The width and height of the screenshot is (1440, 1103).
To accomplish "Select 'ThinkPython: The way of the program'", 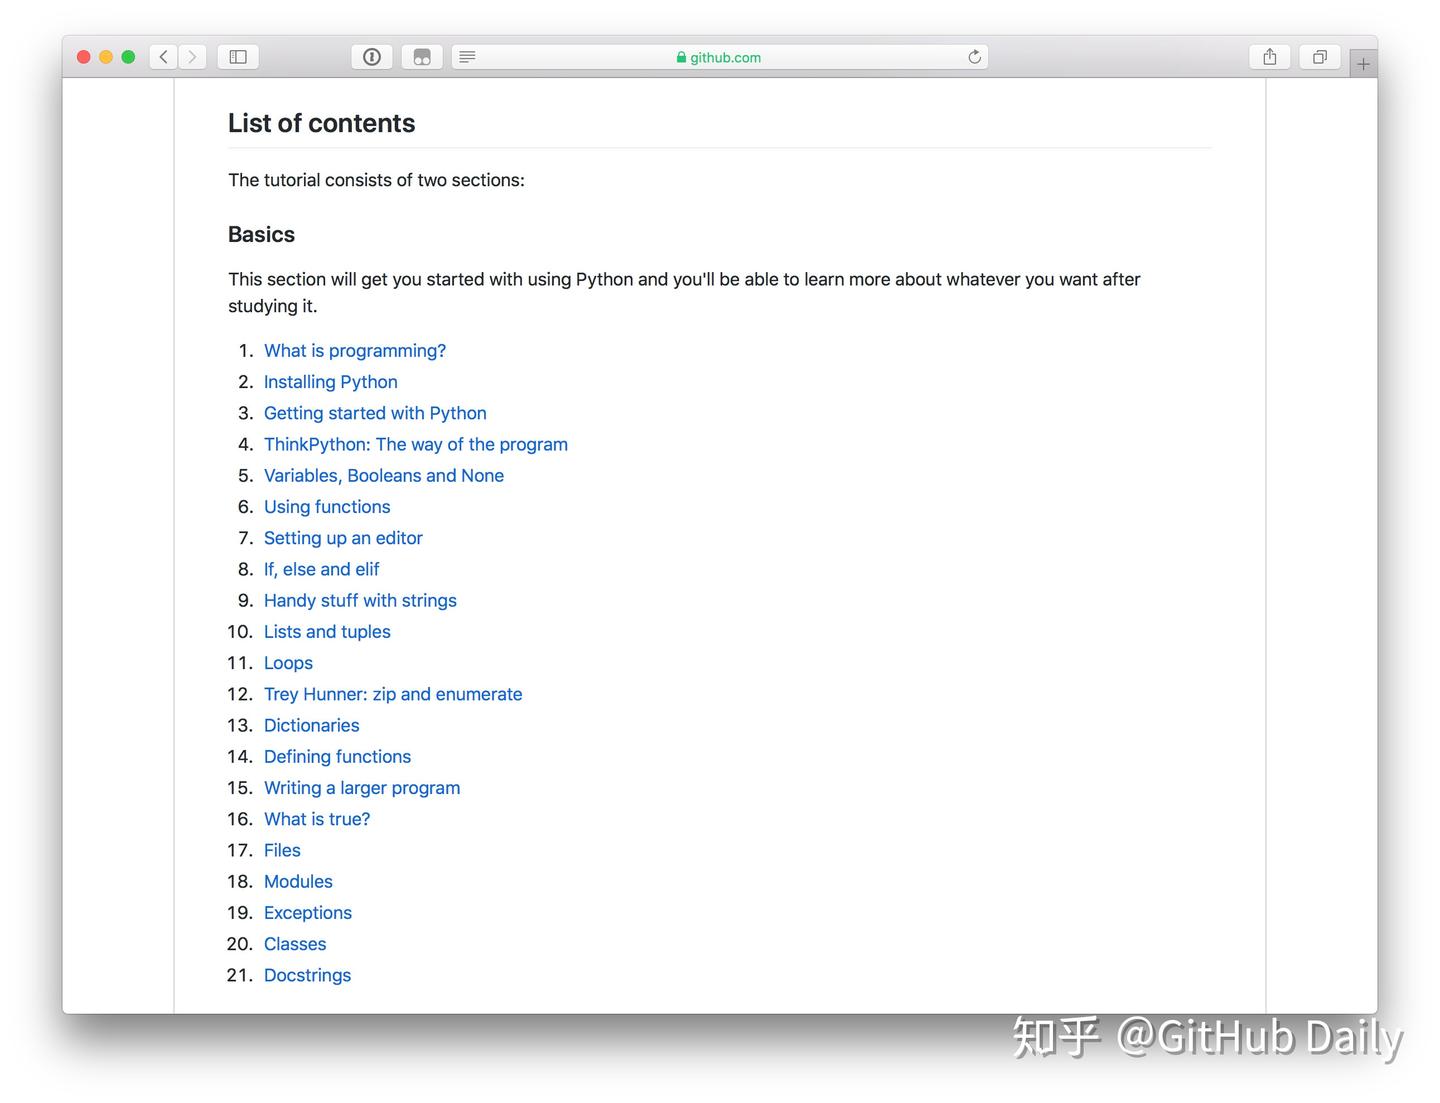I will coord(415,444).
